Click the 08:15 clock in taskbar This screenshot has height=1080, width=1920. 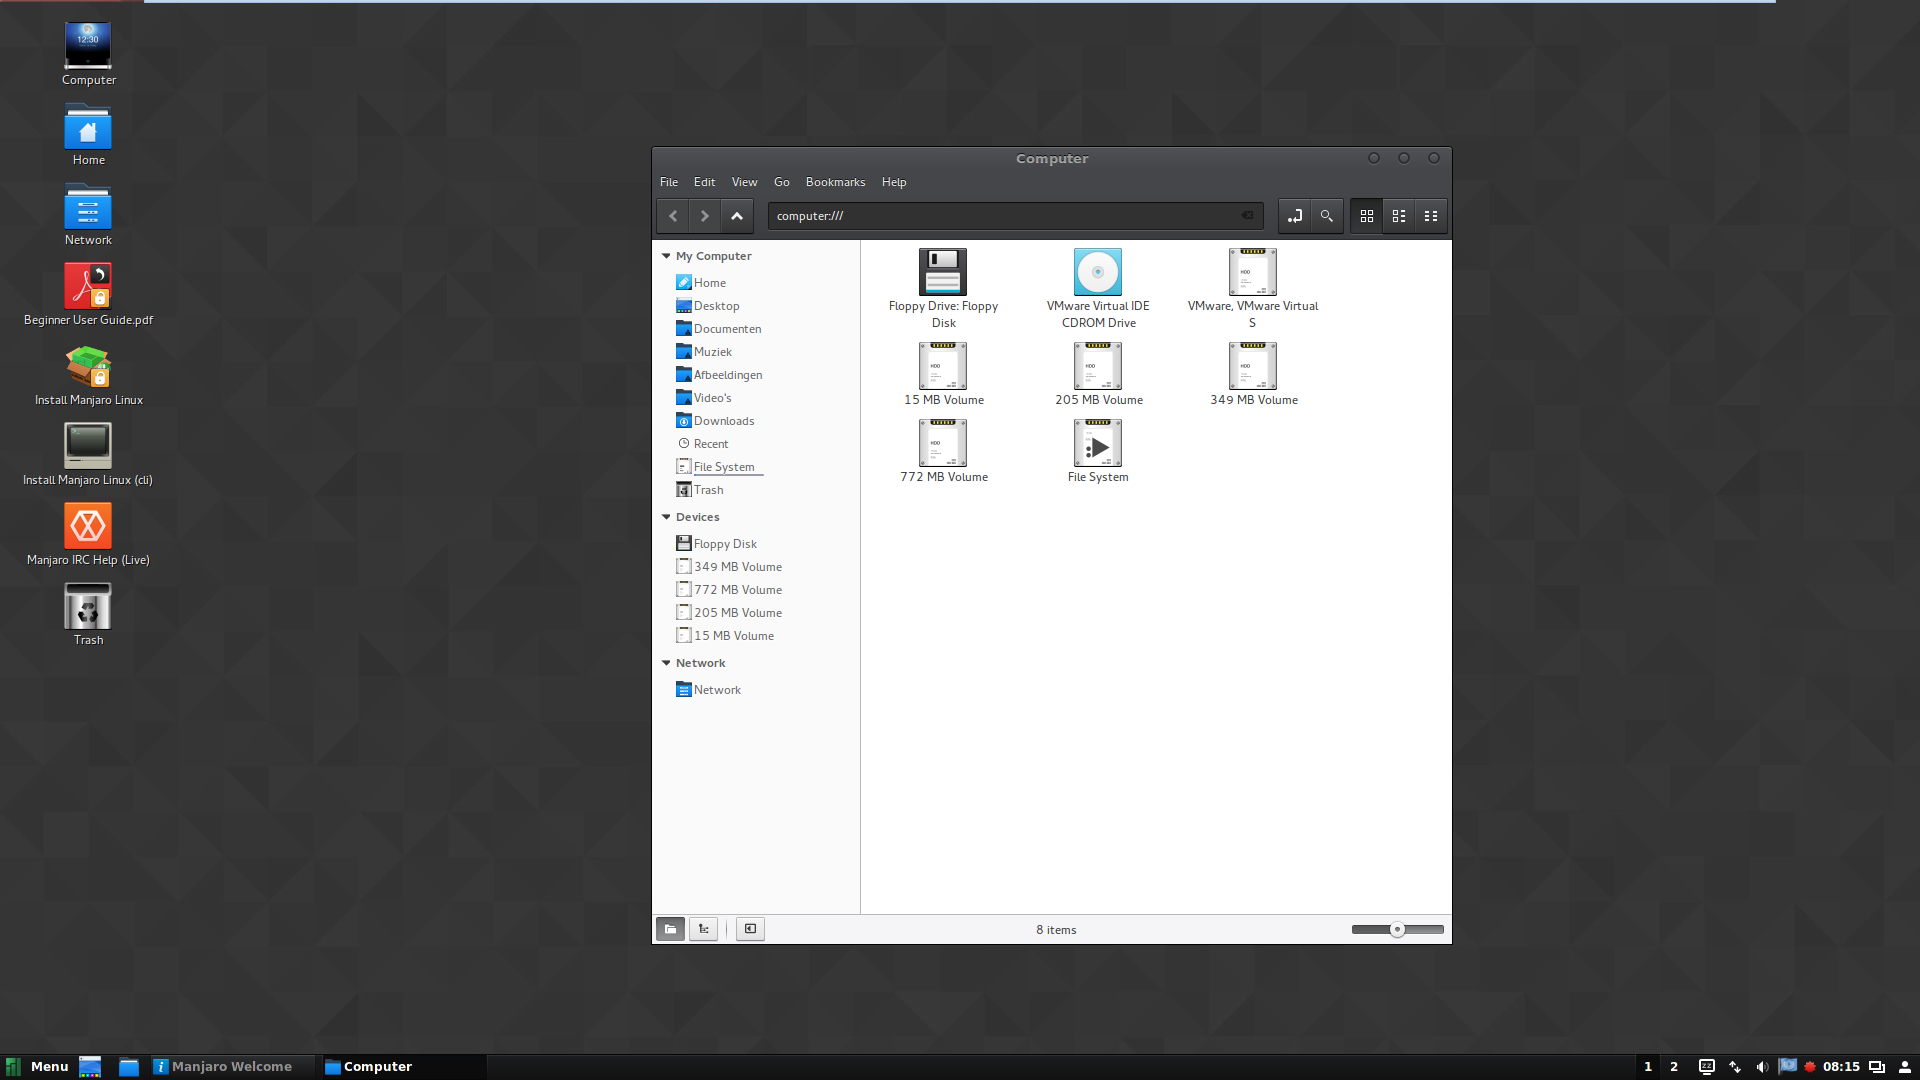[1841, 1067]
